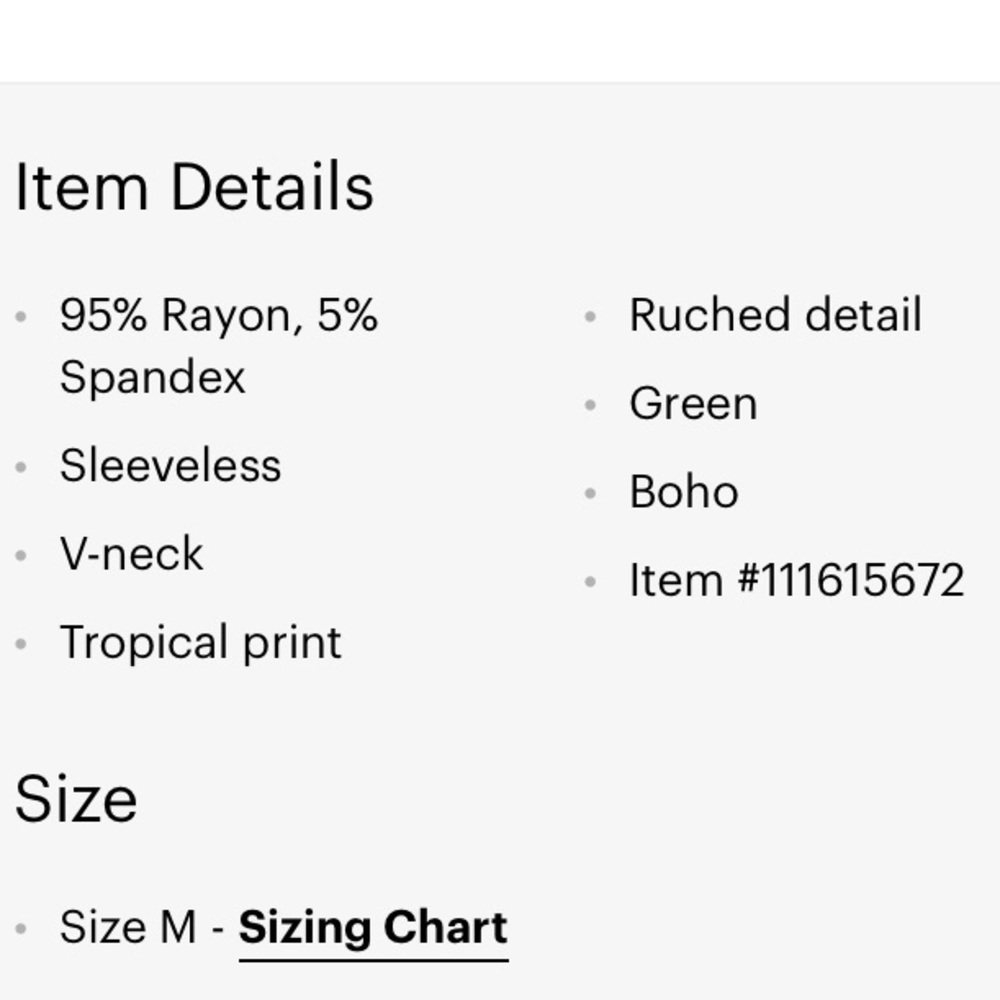The image size is (1000, 1000).
Task: Click the bullet beside Item number
Action: click(590, 581)
